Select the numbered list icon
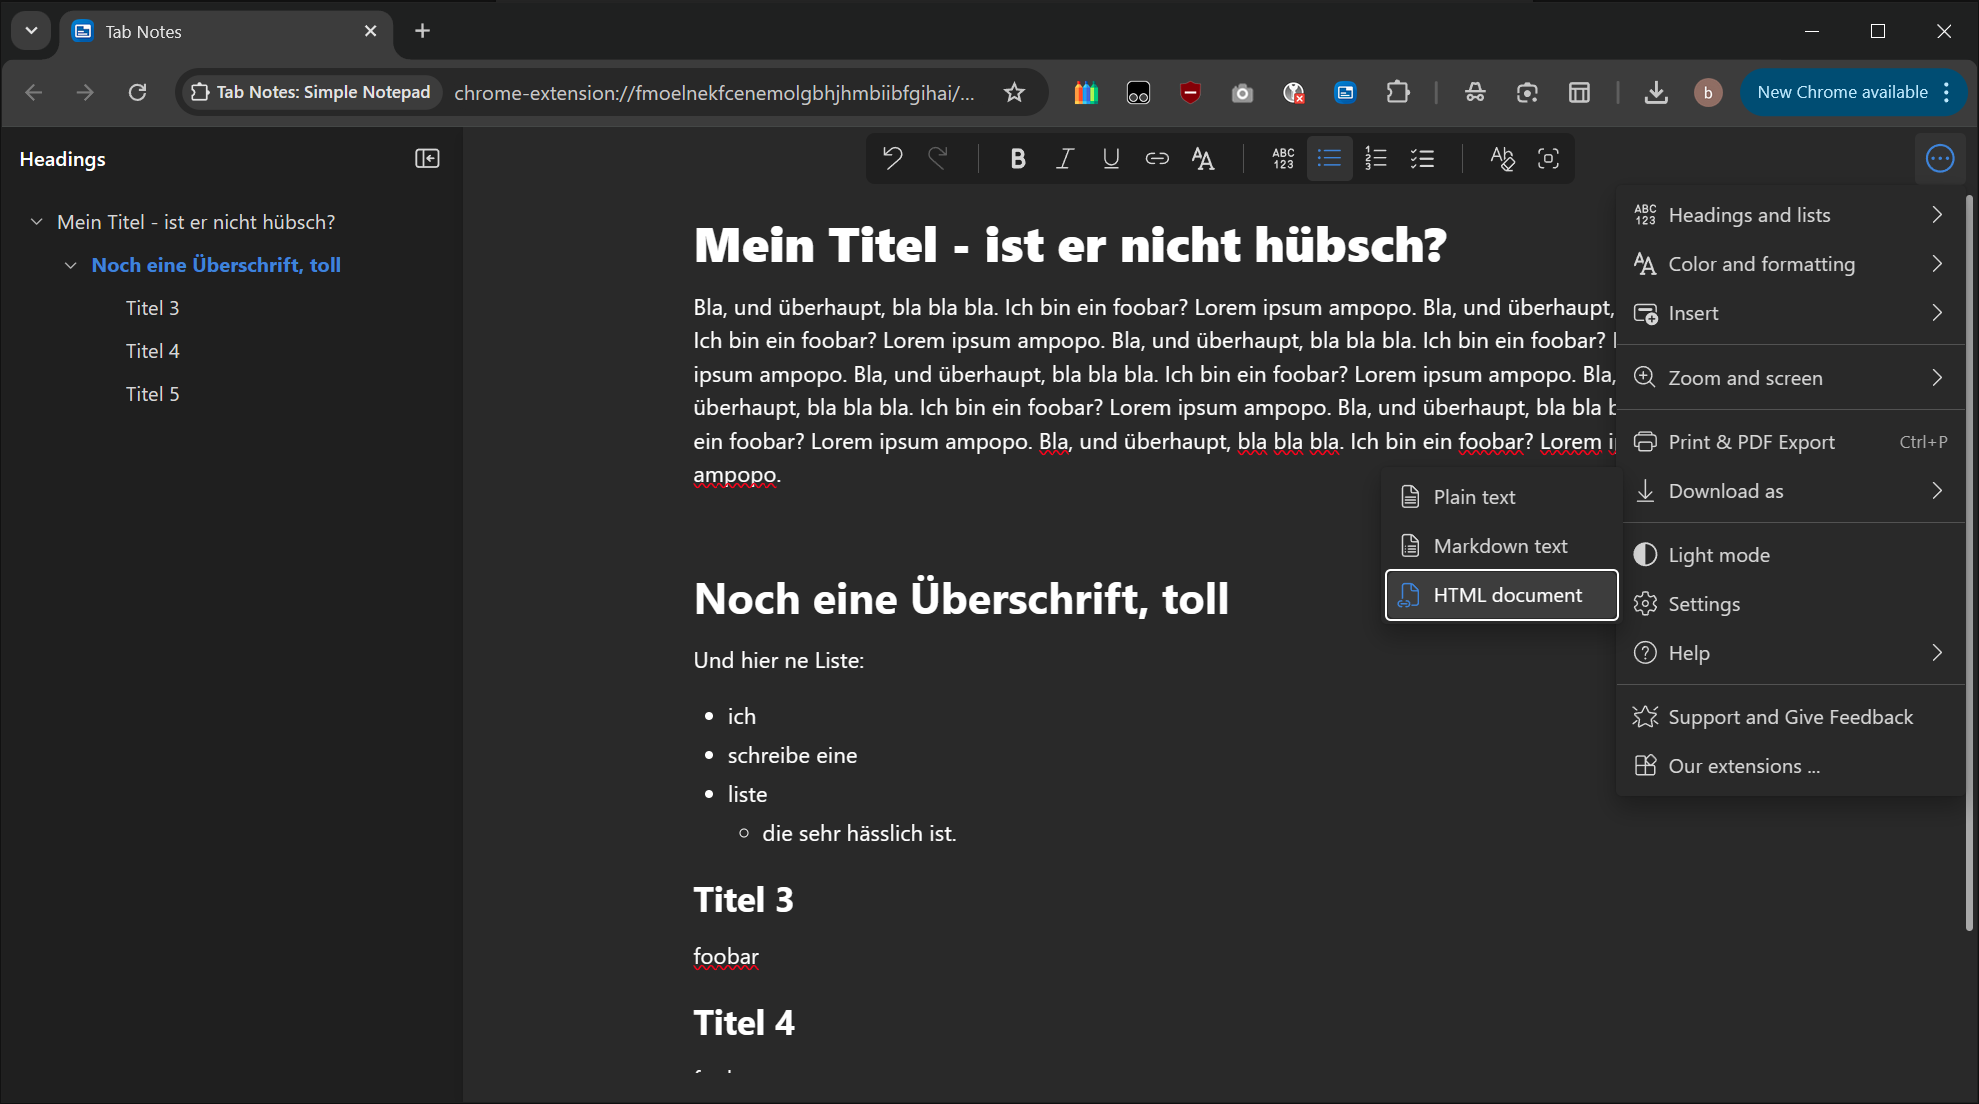The width and height of the screenshot is (1979, 1104). pyautogui.click(x=1376, y=158)
